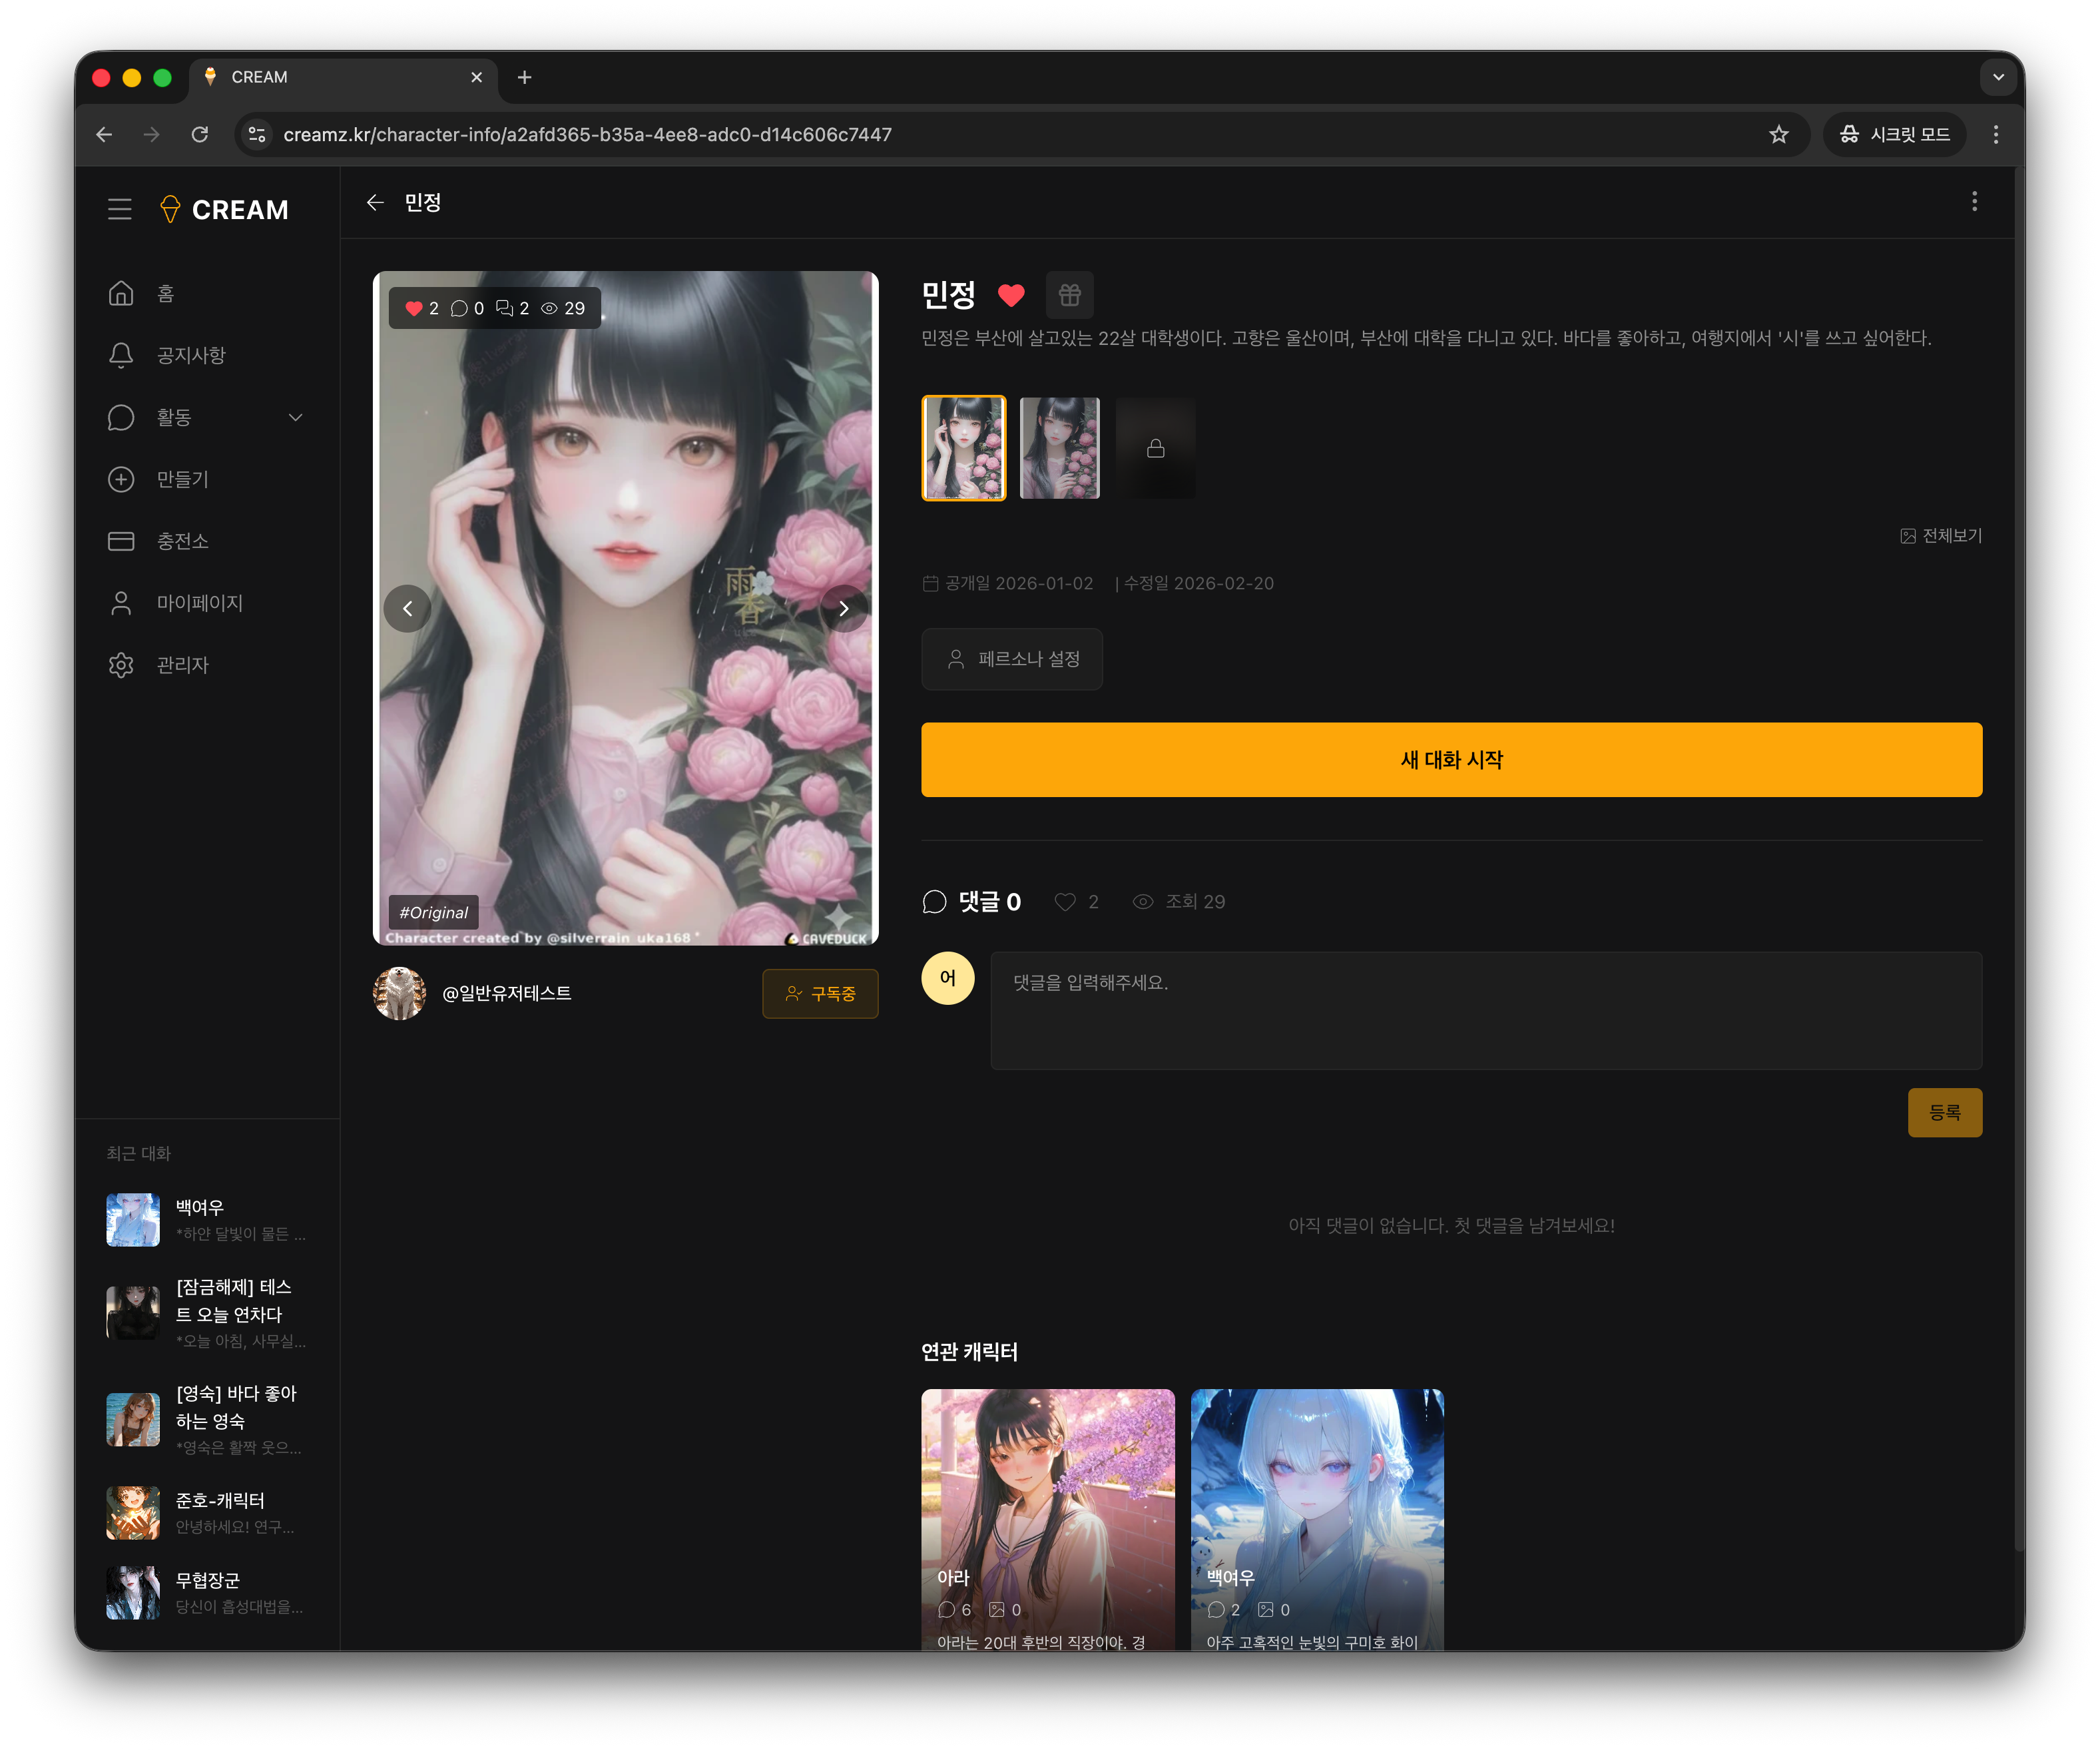Show the previous character image with left arrow

(x=407, y=608)
